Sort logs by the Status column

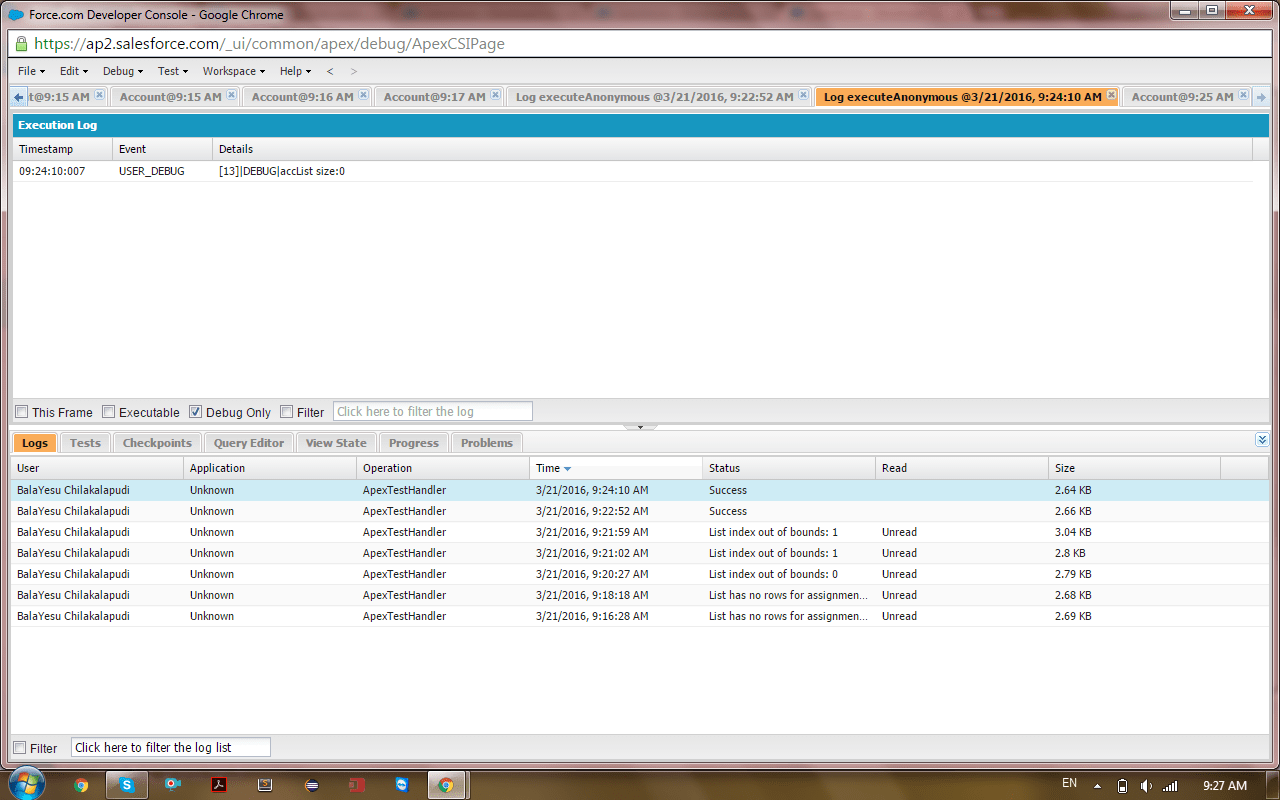tap(789, 468)
